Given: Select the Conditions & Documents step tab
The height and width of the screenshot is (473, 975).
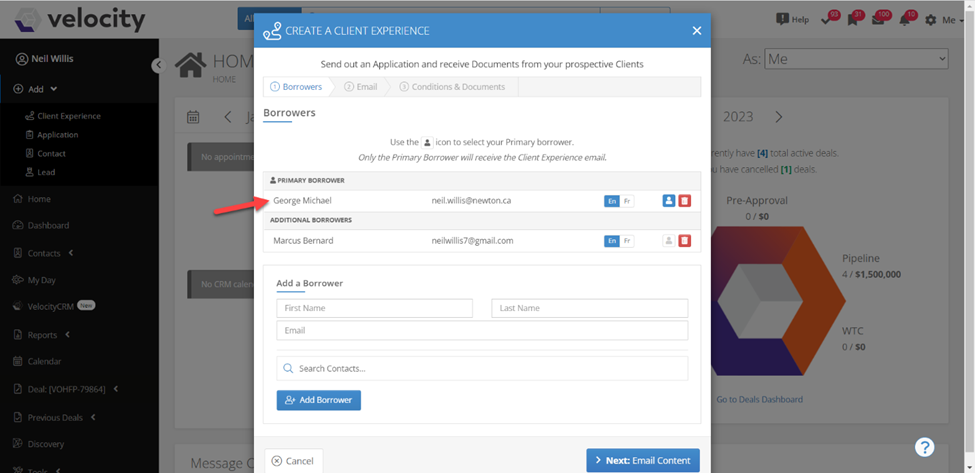Looking at the screenshot, I should (x=453, y=87).
